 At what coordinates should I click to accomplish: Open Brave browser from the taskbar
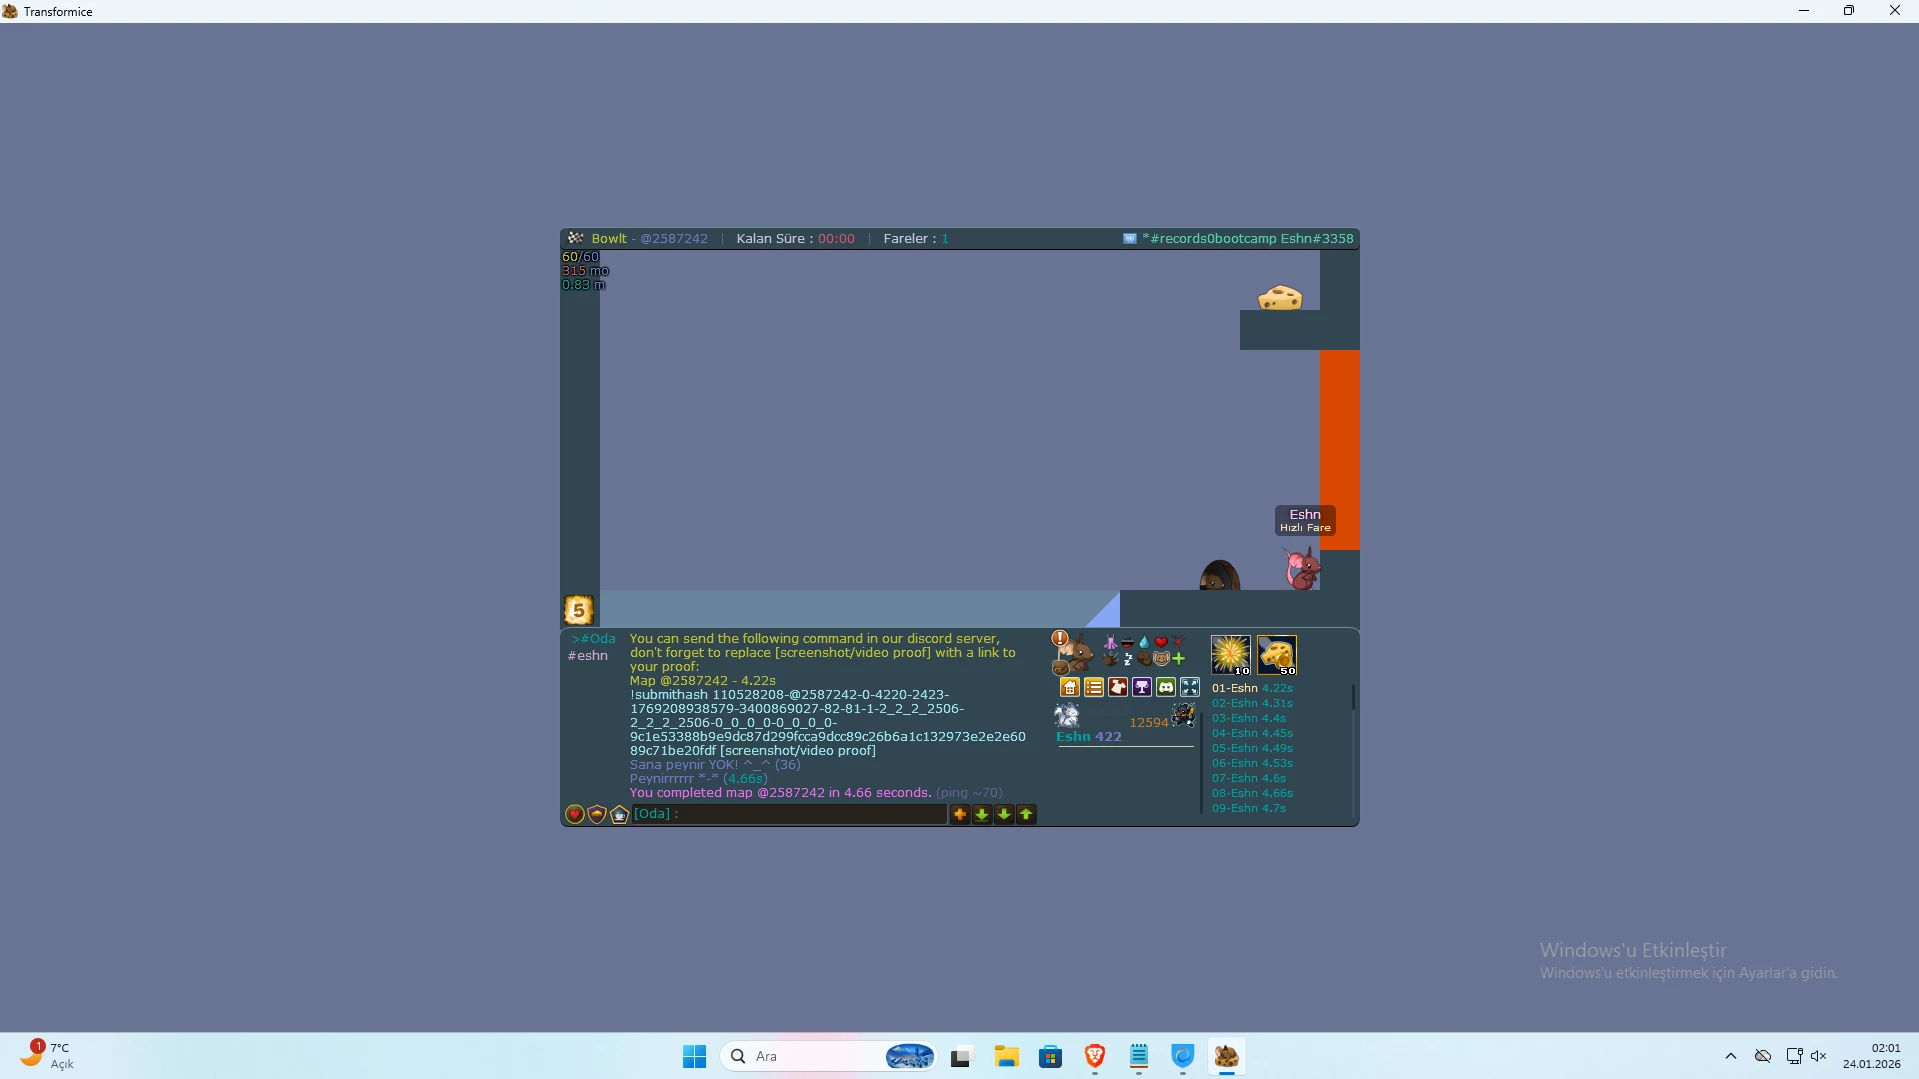pyautogui.click(x=1095, y=1056)
